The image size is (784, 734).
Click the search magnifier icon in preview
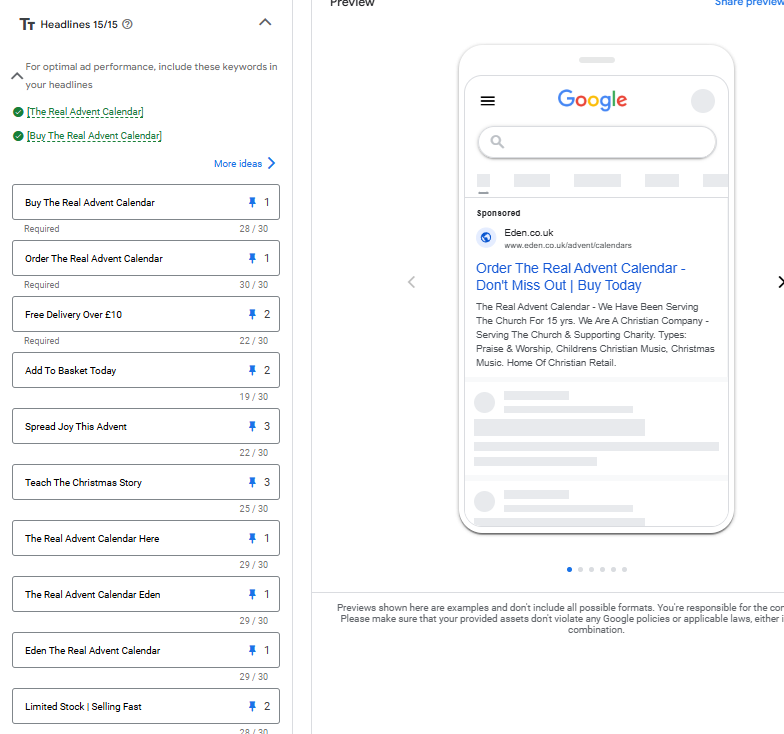[497, 142]
